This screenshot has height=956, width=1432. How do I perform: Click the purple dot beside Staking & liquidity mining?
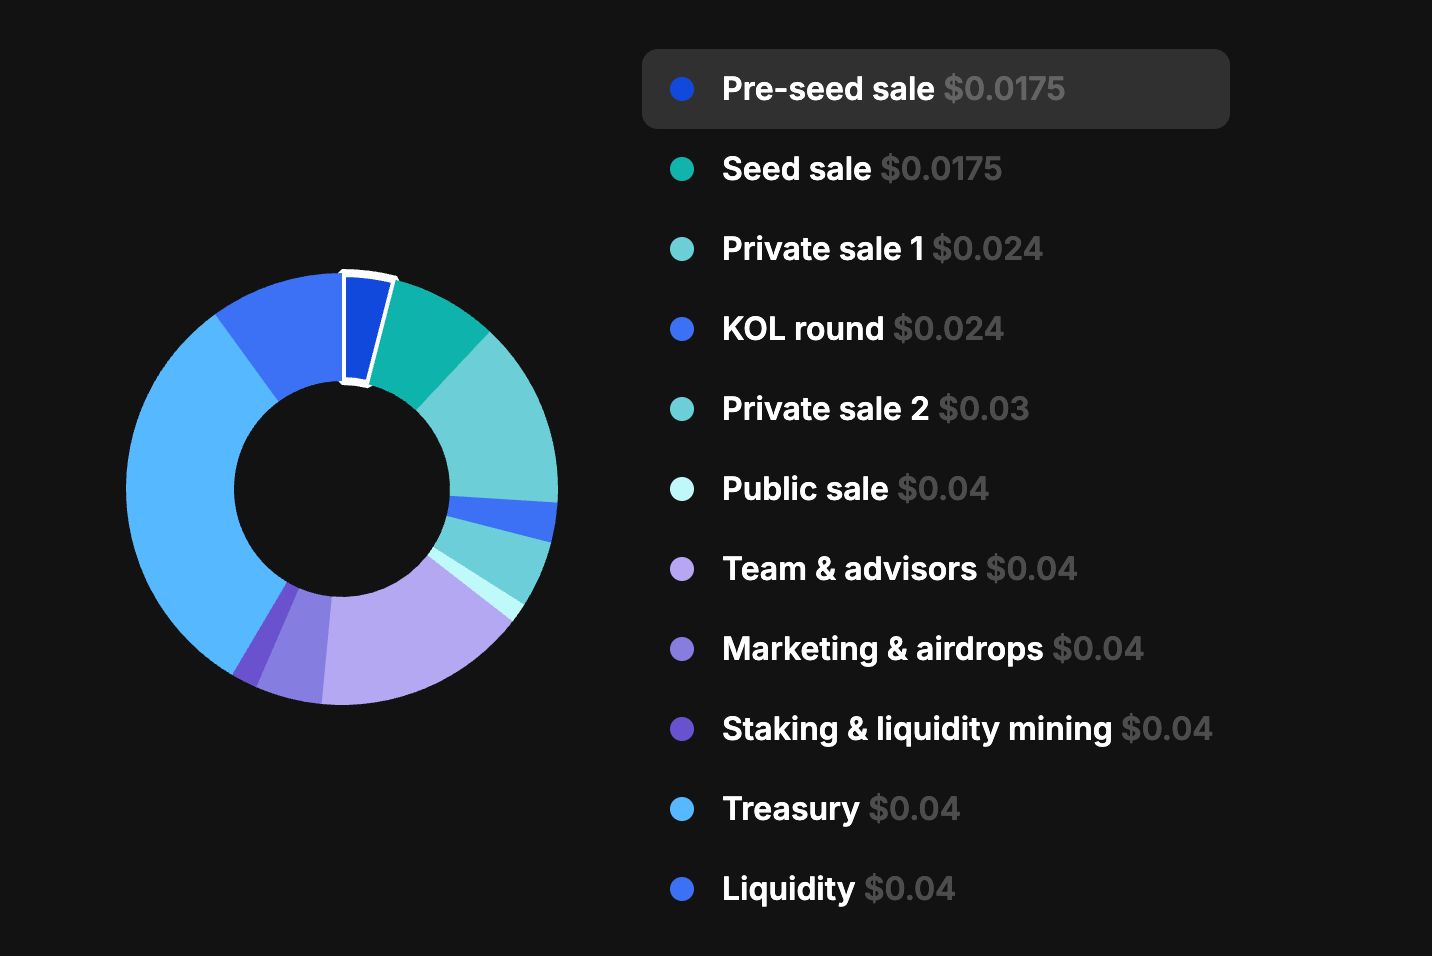(x=682, y=729)
